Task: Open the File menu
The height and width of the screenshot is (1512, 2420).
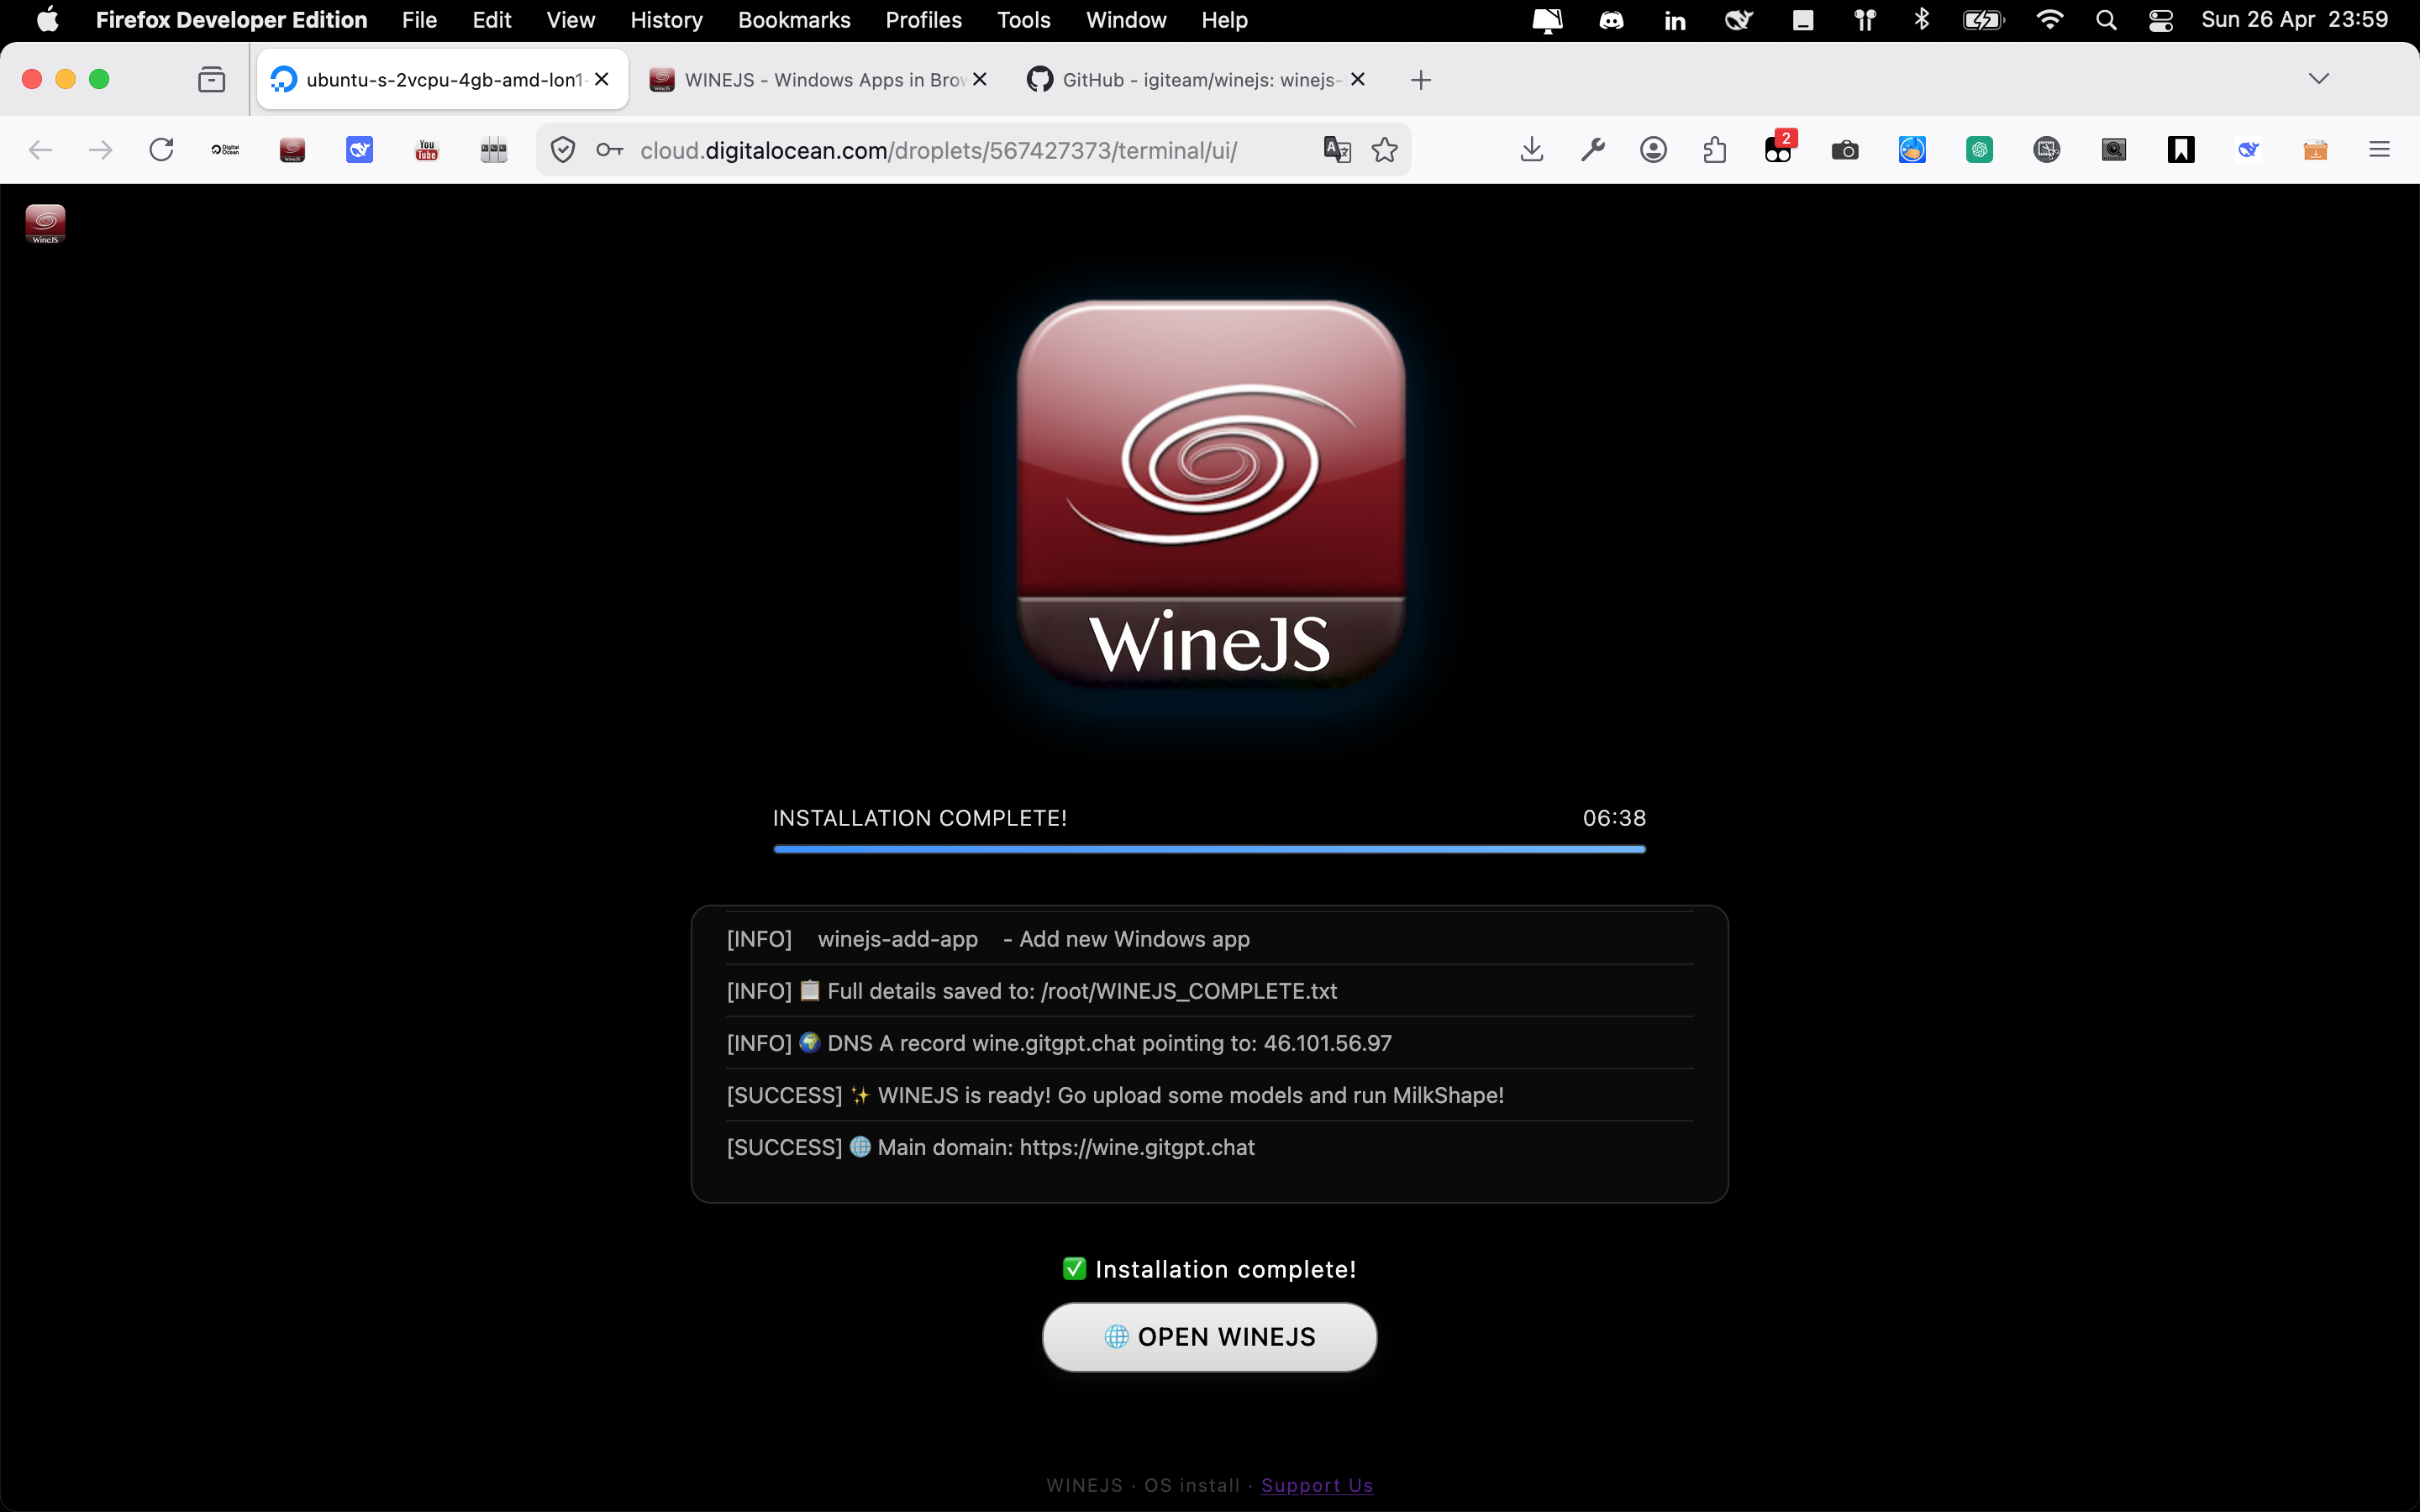Action: coord(419,20)
